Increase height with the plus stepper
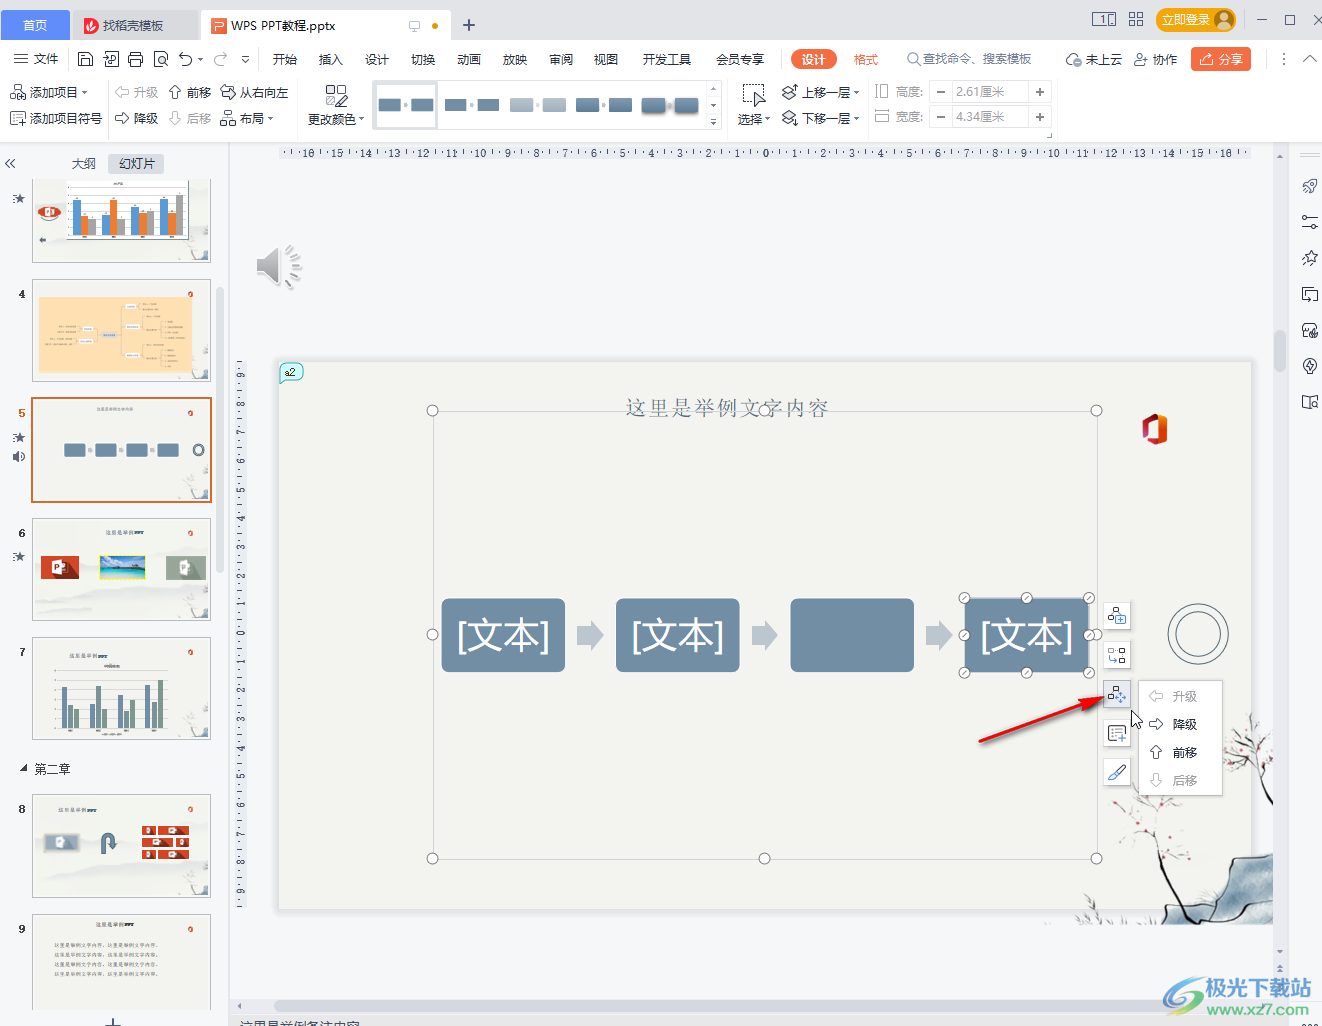The width and height of the screenshot is (1322, 1026). pos(1040,92)
